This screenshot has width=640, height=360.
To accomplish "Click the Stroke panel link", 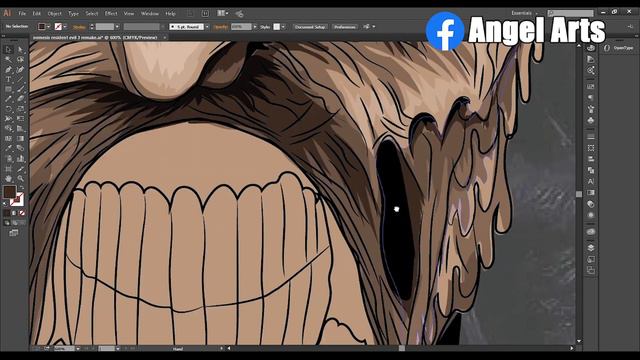I will pos(79,27).
